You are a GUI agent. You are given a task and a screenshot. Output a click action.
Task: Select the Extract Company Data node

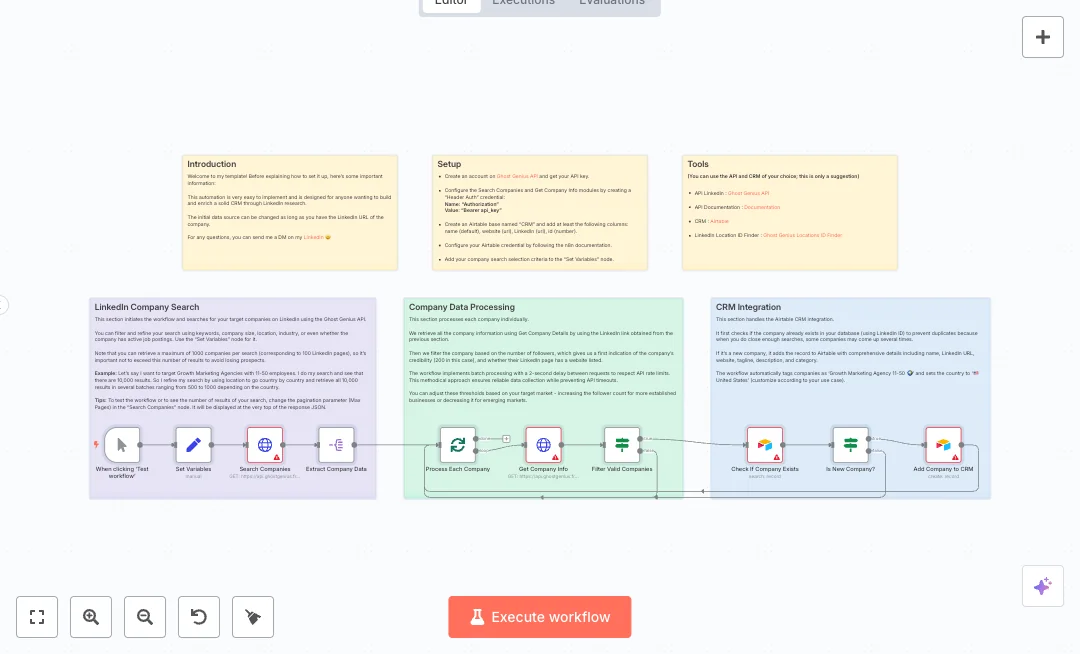(x=336, y=445)
